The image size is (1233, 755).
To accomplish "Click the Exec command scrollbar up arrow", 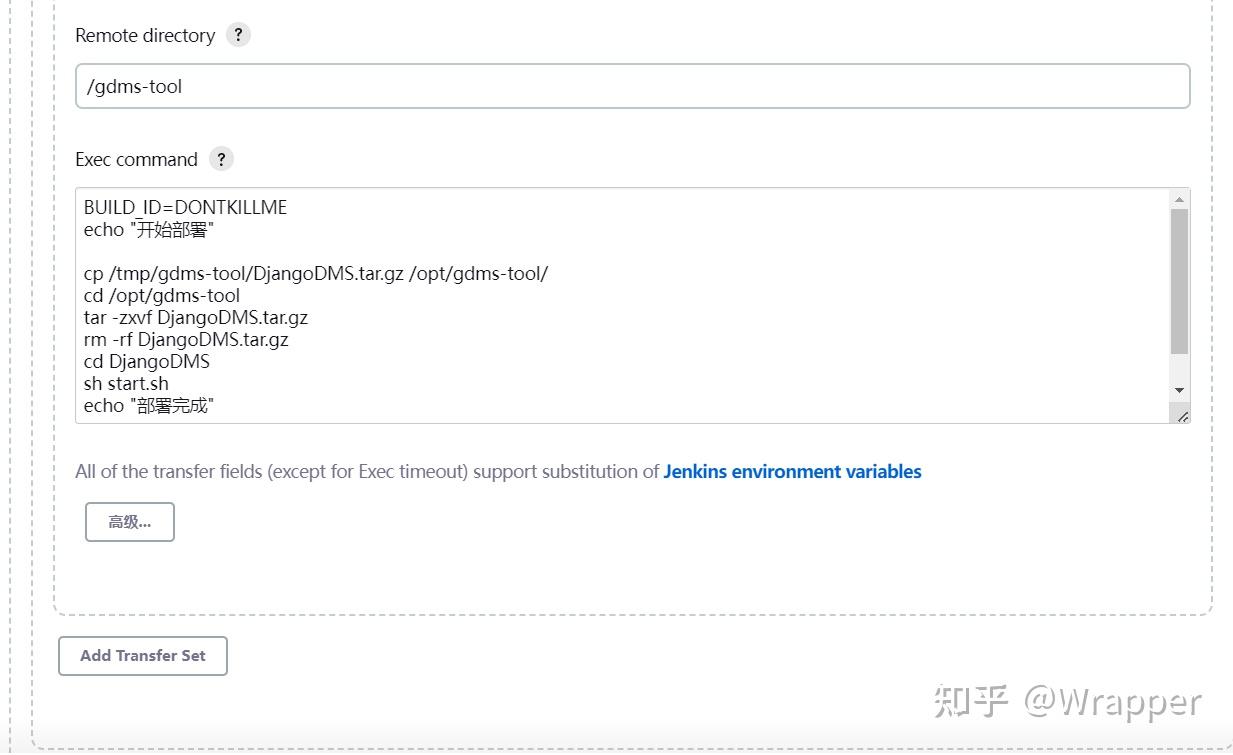I will (x=1180, y=199).
